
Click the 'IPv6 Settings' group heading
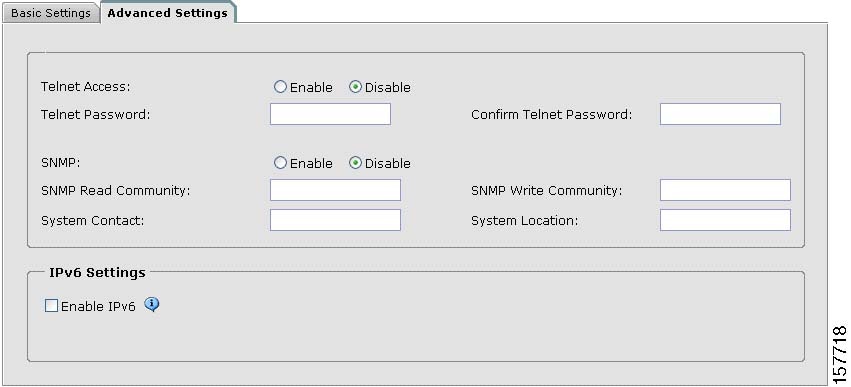coord(97,272)
